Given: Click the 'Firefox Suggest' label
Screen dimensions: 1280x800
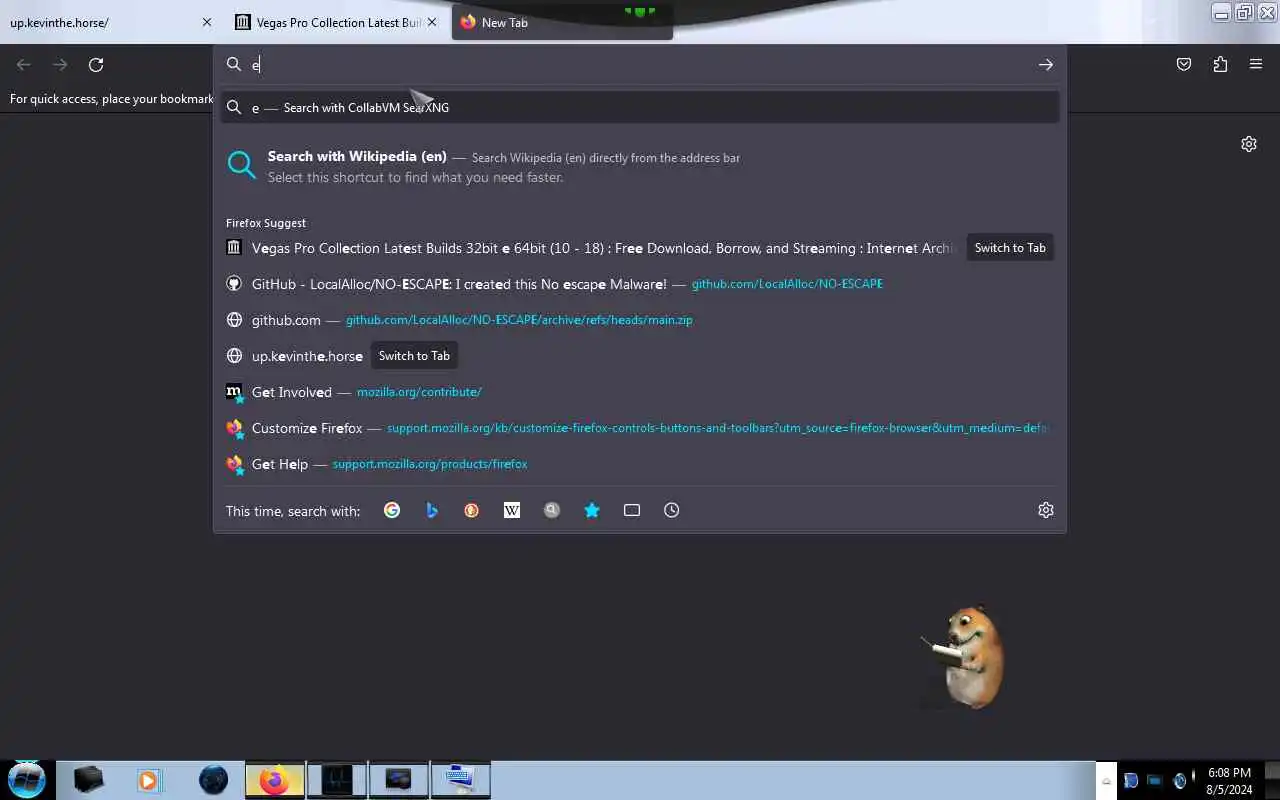Looking at the screenshot, I should coord(266,223).
